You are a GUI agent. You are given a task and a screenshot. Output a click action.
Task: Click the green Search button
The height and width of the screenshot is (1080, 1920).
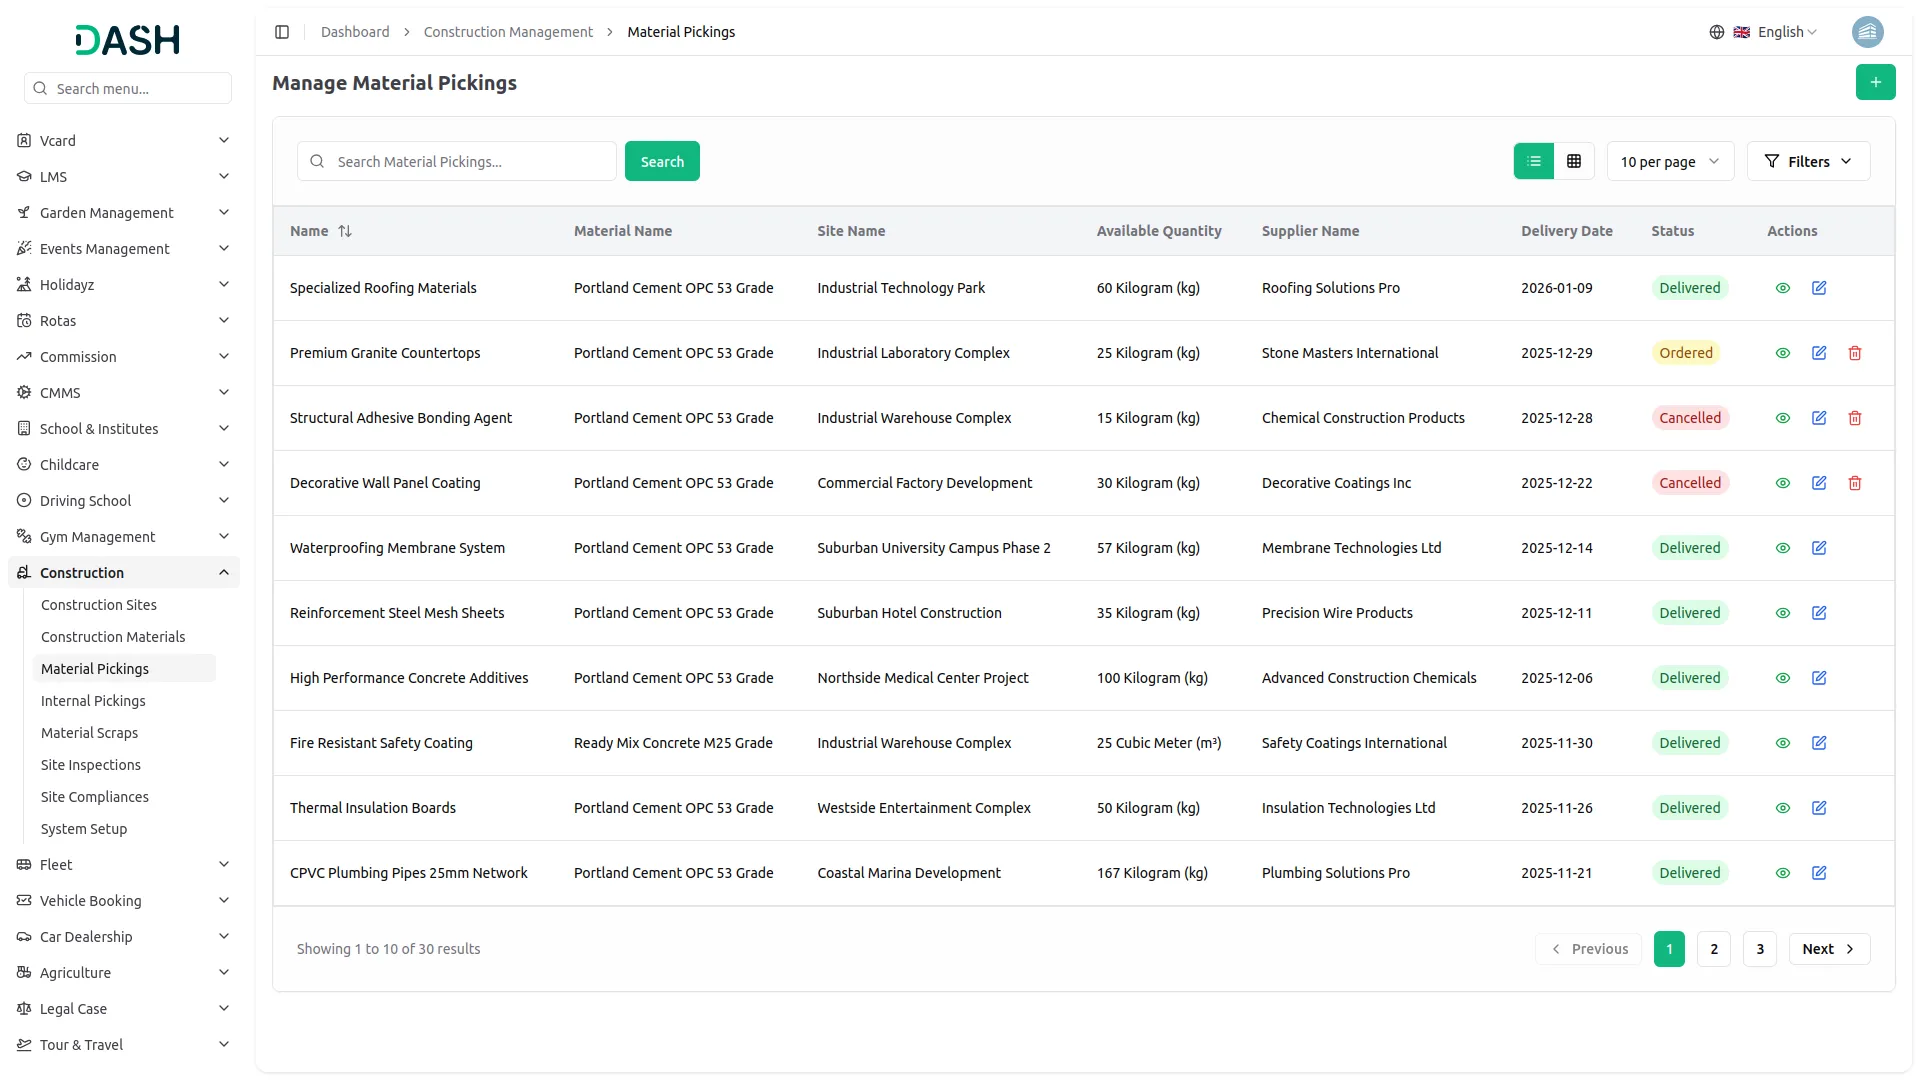point(662,161)
